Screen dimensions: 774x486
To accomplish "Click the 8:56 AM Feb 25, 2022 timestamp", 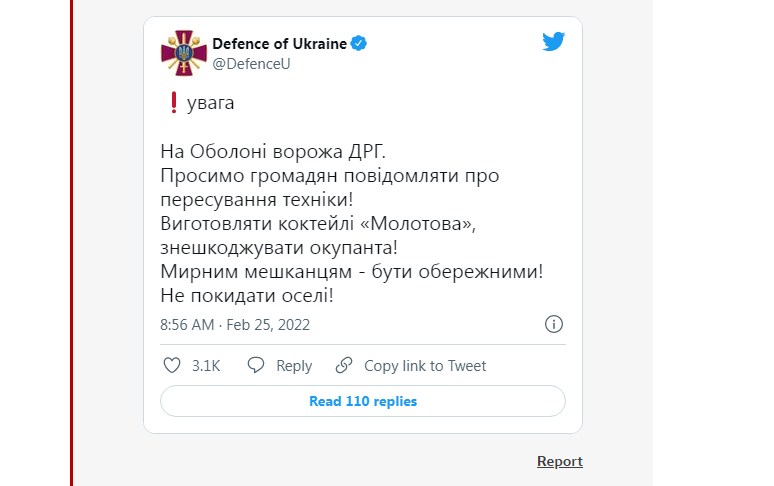I will point(235,325).
